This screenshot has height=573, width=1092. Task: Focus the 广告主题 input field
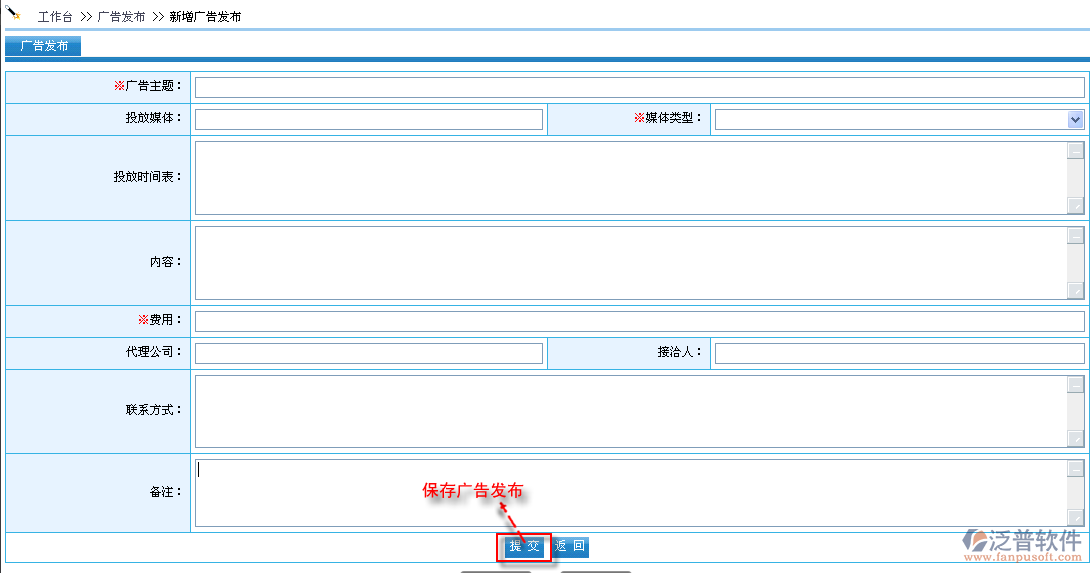click(x=639, y=87)
